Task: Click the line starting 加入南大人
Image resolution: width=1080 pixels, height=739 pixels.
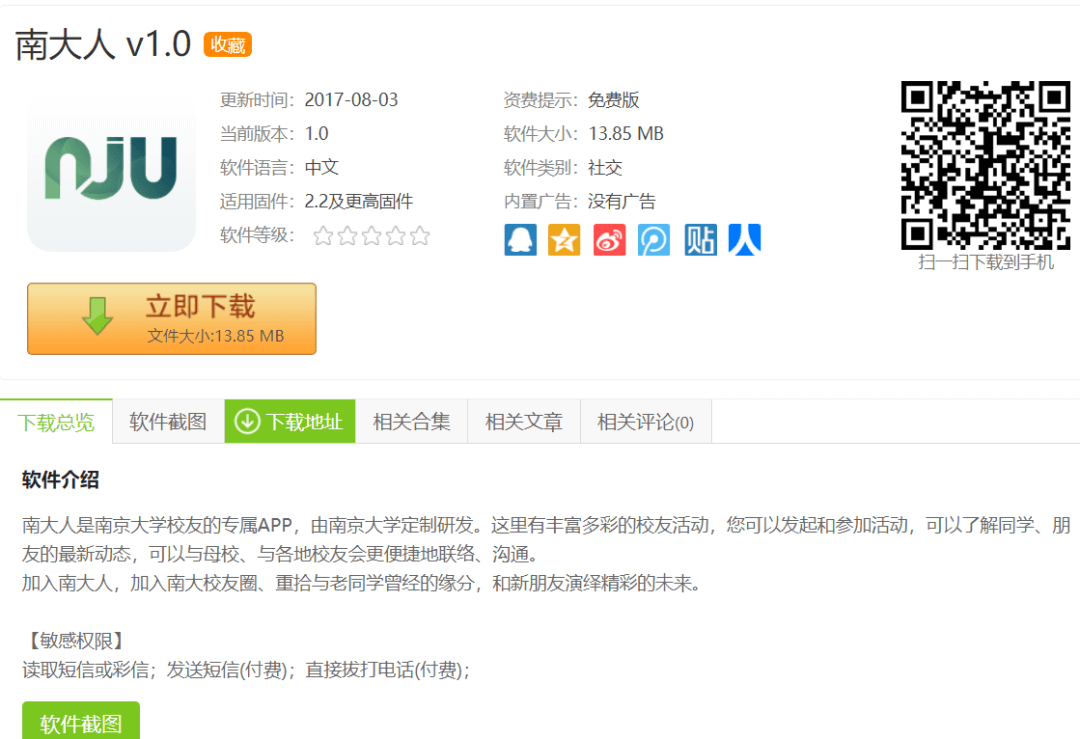Action: click(361, 583)
